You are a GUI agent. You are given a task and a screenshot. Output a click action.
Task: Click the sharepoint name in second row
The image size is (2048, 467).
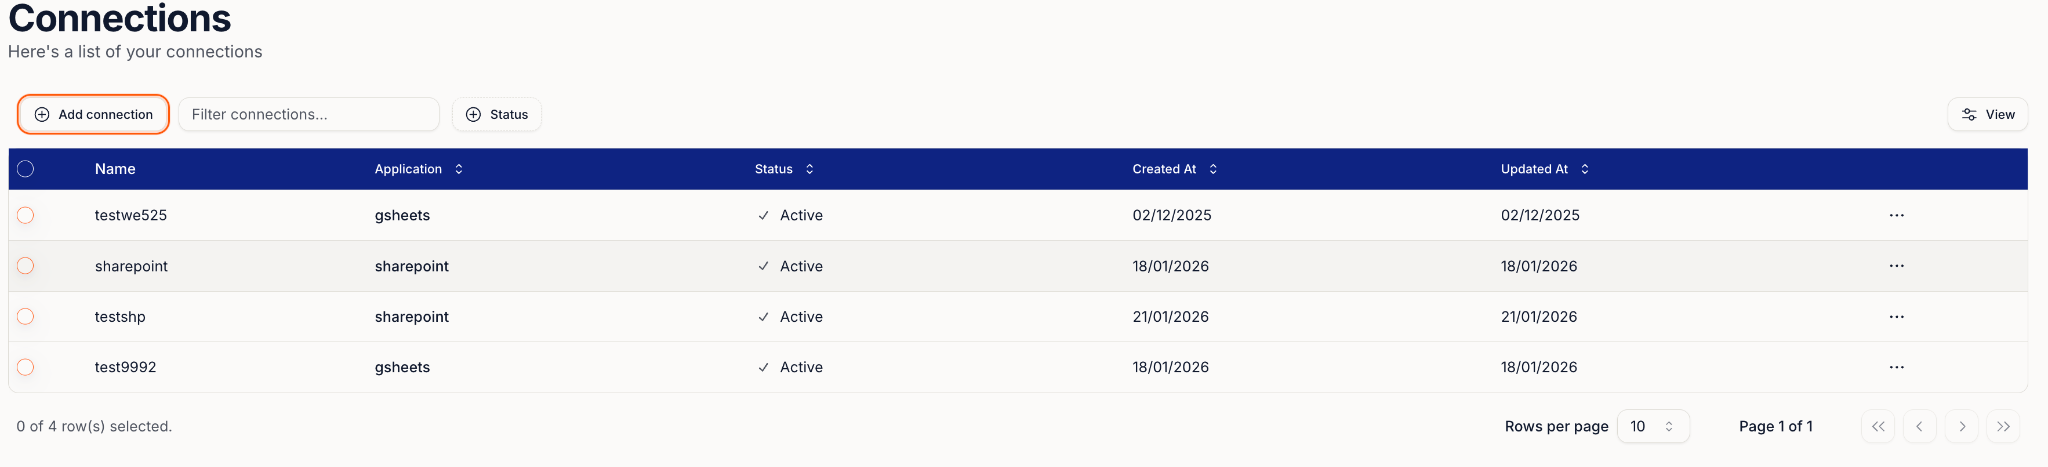pos(131,266)
